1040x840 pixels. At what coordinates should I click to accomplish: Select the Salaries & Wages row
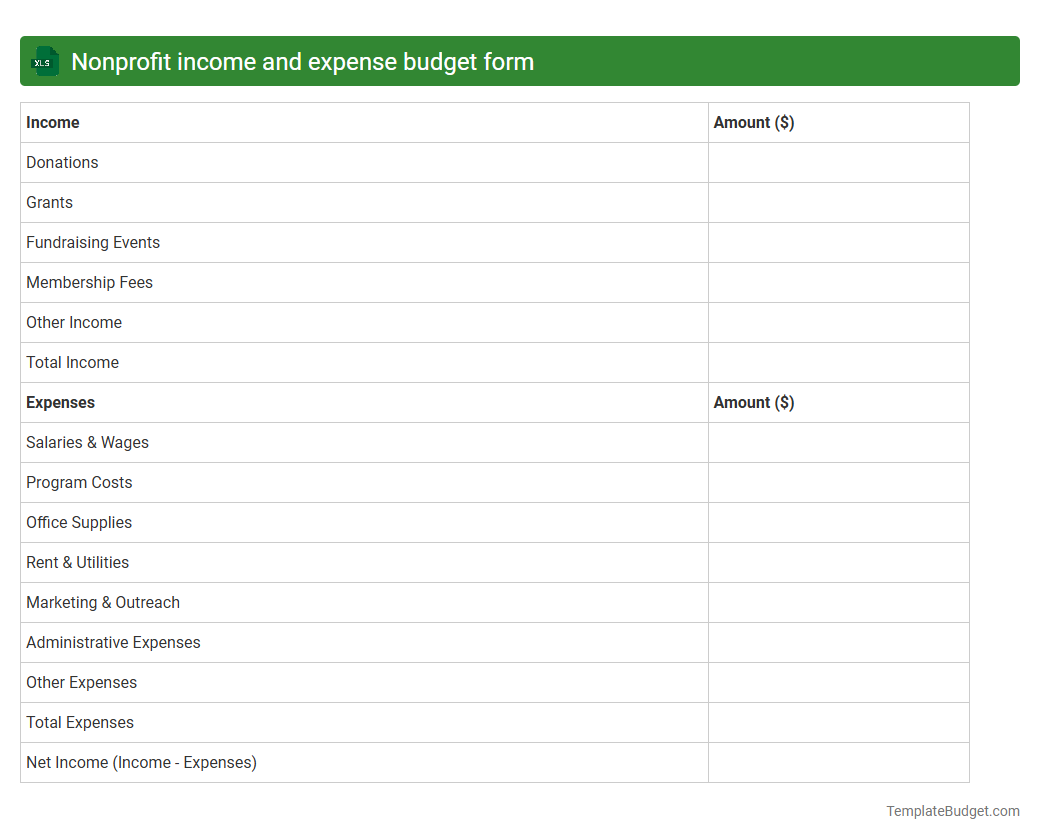click(87, 442)
